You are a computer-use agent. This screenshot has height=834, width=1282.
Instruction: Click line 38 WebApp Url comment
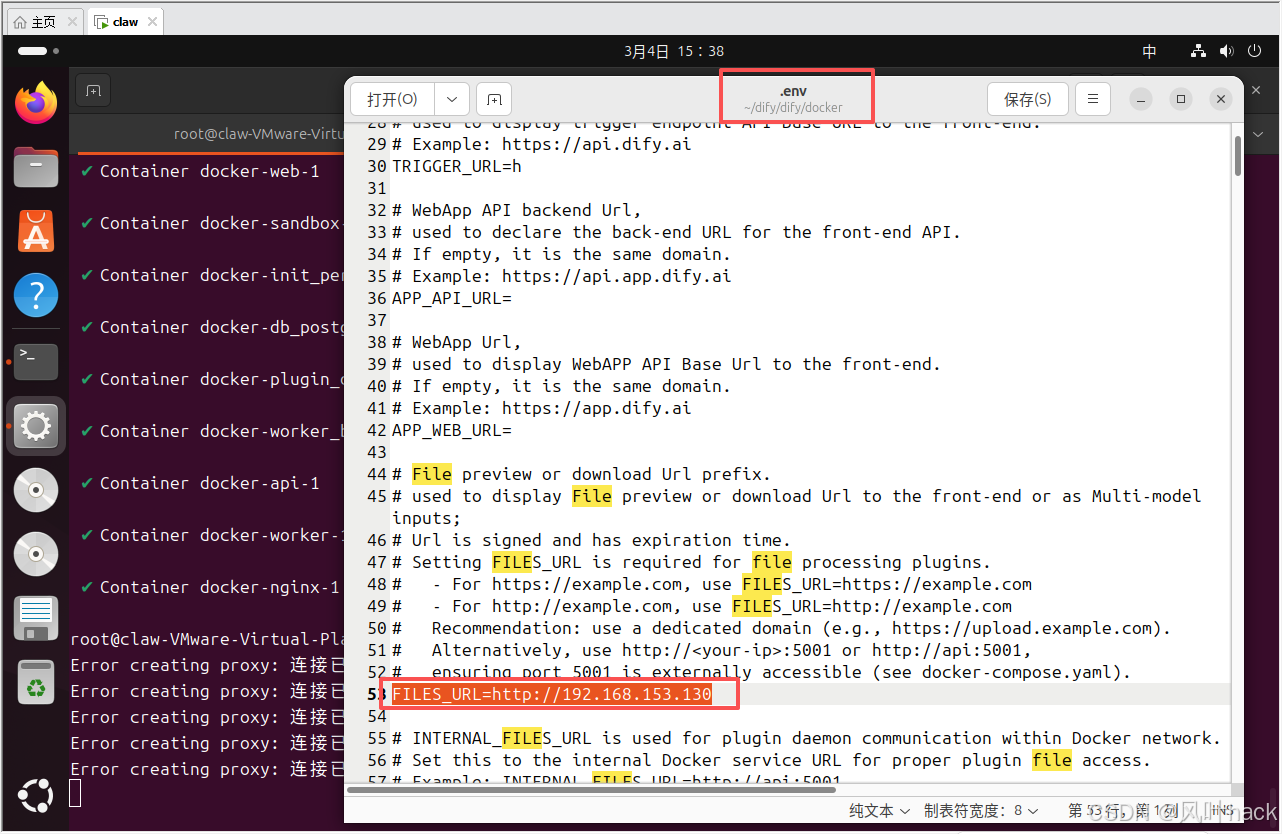coord(457,342)
